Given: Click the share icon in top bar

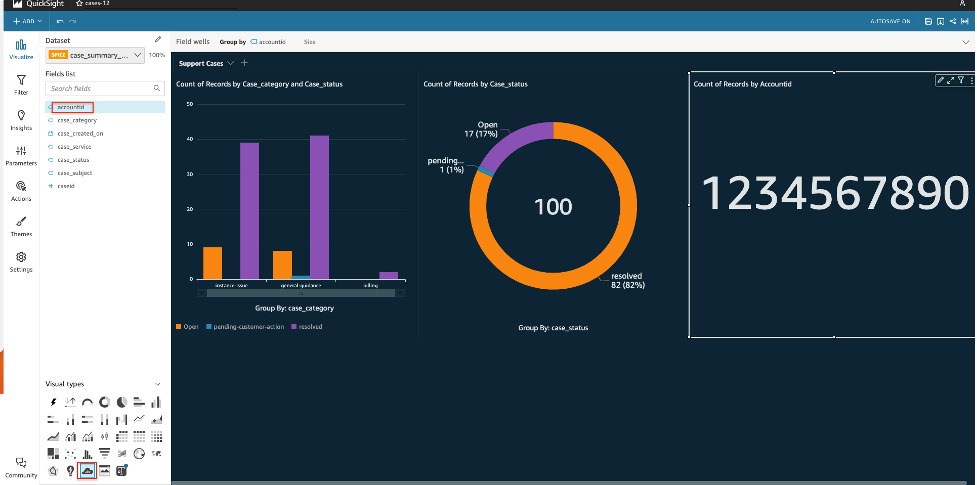Looking at the screenshot, I should [x=953, y=21].
